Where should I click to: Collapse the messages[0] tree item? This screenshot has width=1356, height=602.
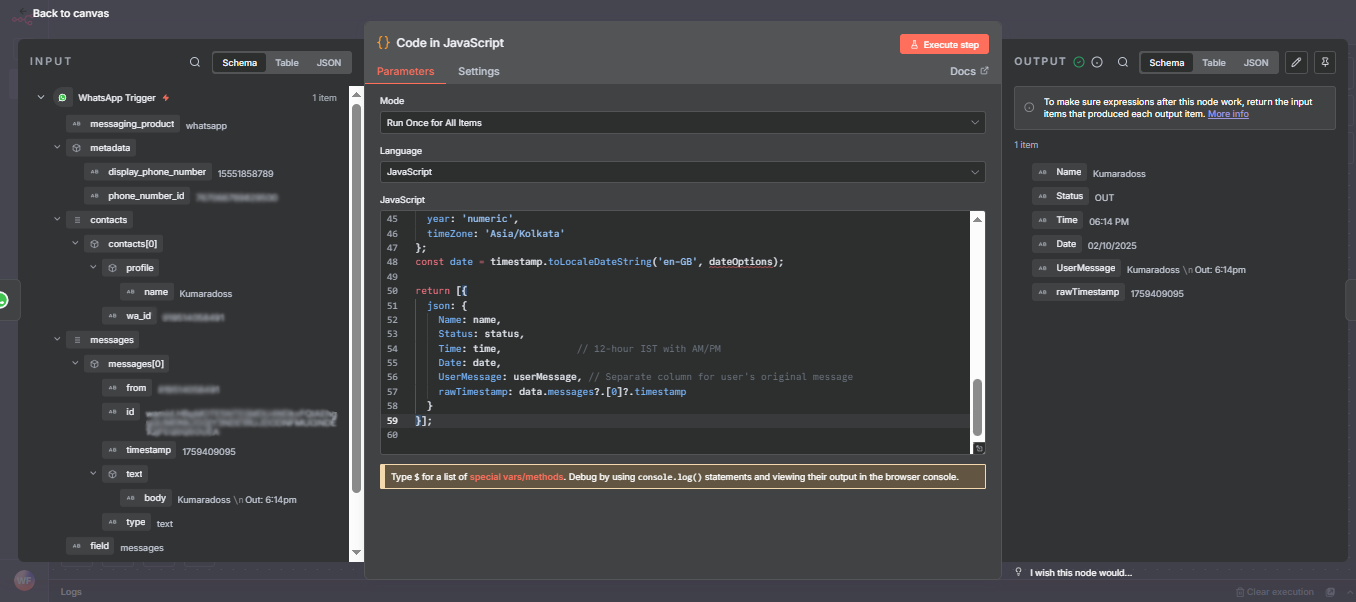point(75,363)
